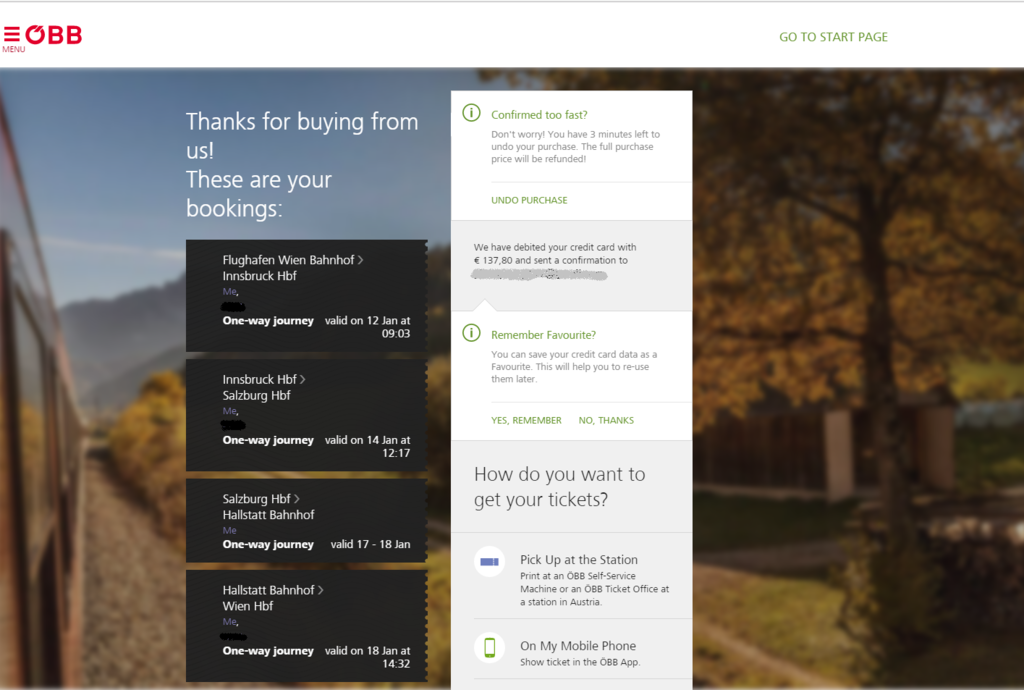1024x690 pixels.
Task: Click the mobile phone icon
Action: [x=489, y=648]
